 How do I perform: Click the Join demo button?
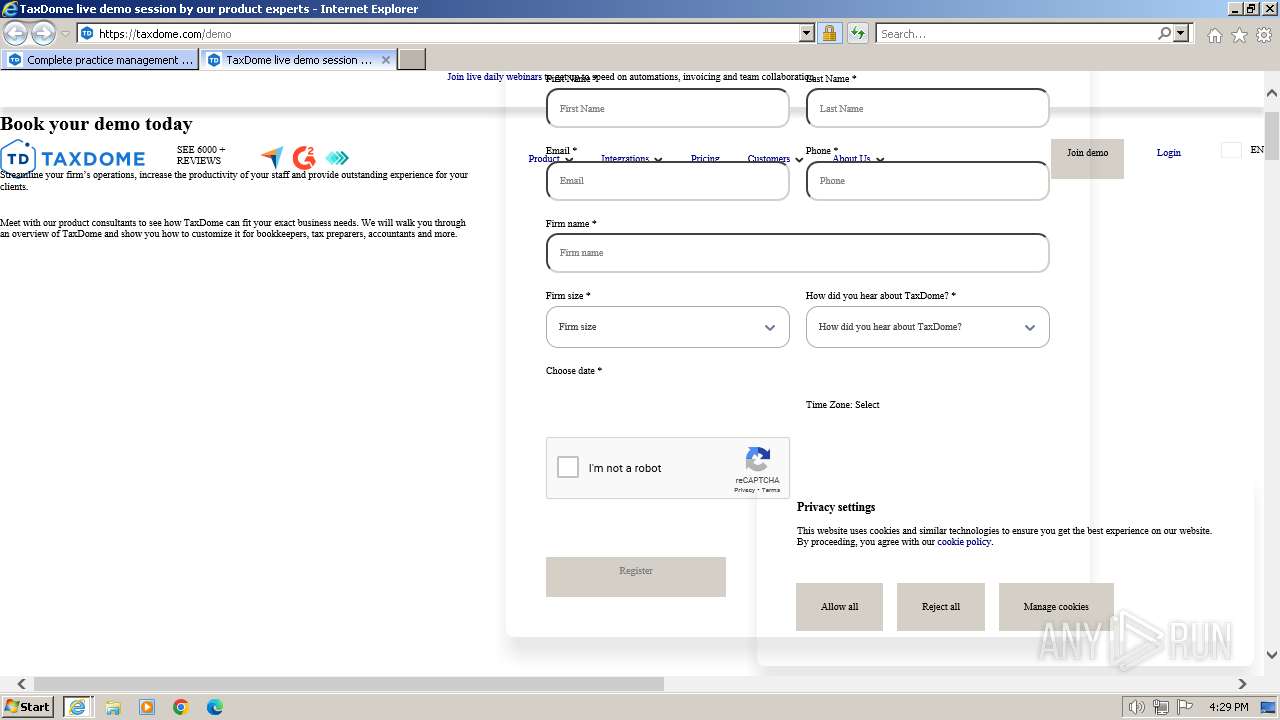(1087, 158)
